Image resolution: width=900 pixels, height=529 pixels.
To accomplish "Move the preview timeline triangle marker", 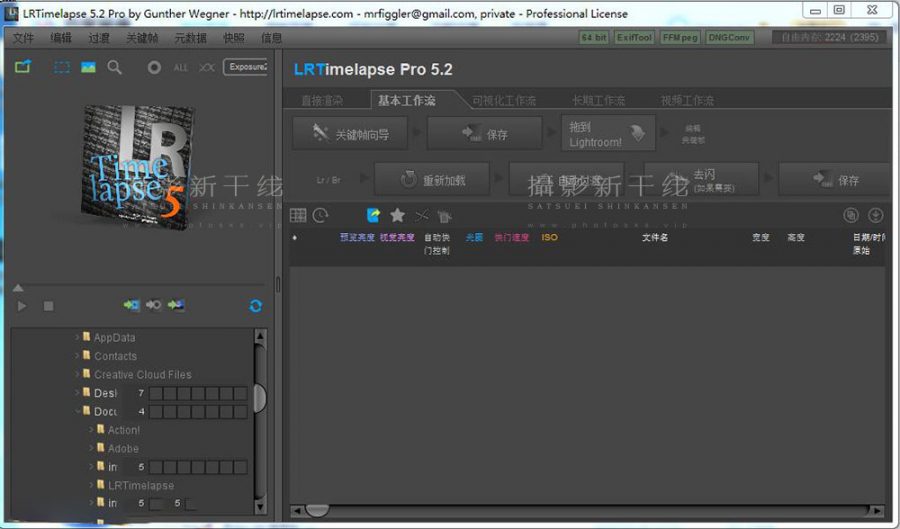I will click(18, 287).
